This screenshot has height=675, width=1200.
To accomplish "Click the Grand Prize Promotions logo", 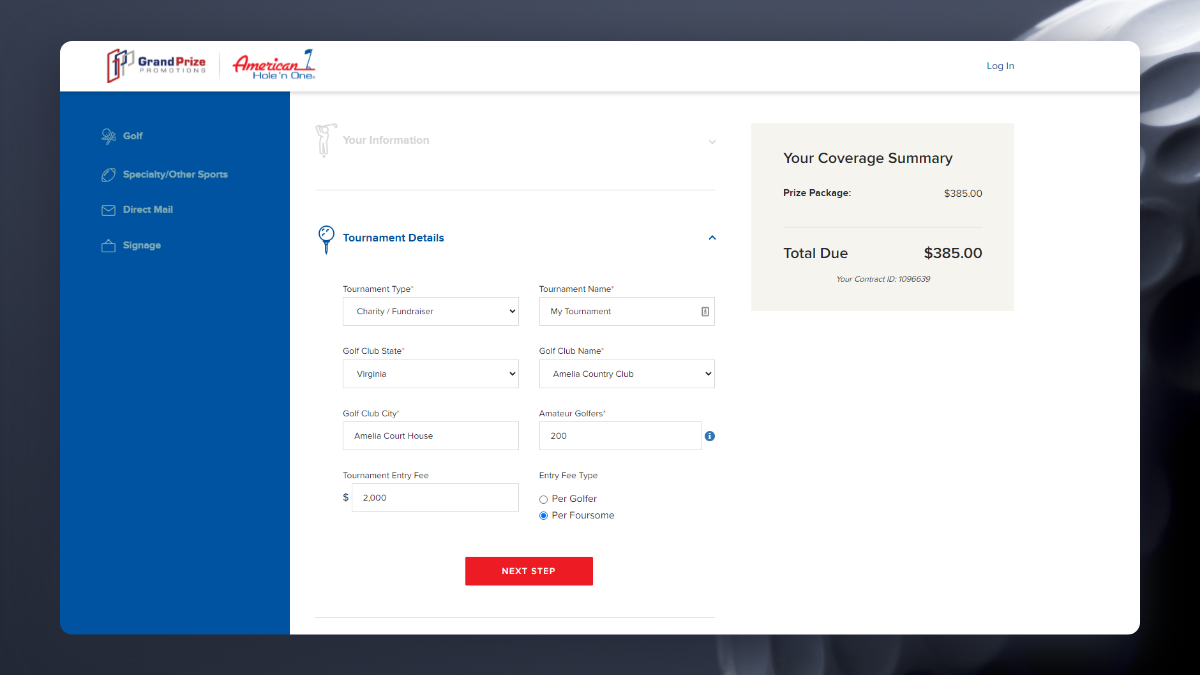I will point(156,66).
